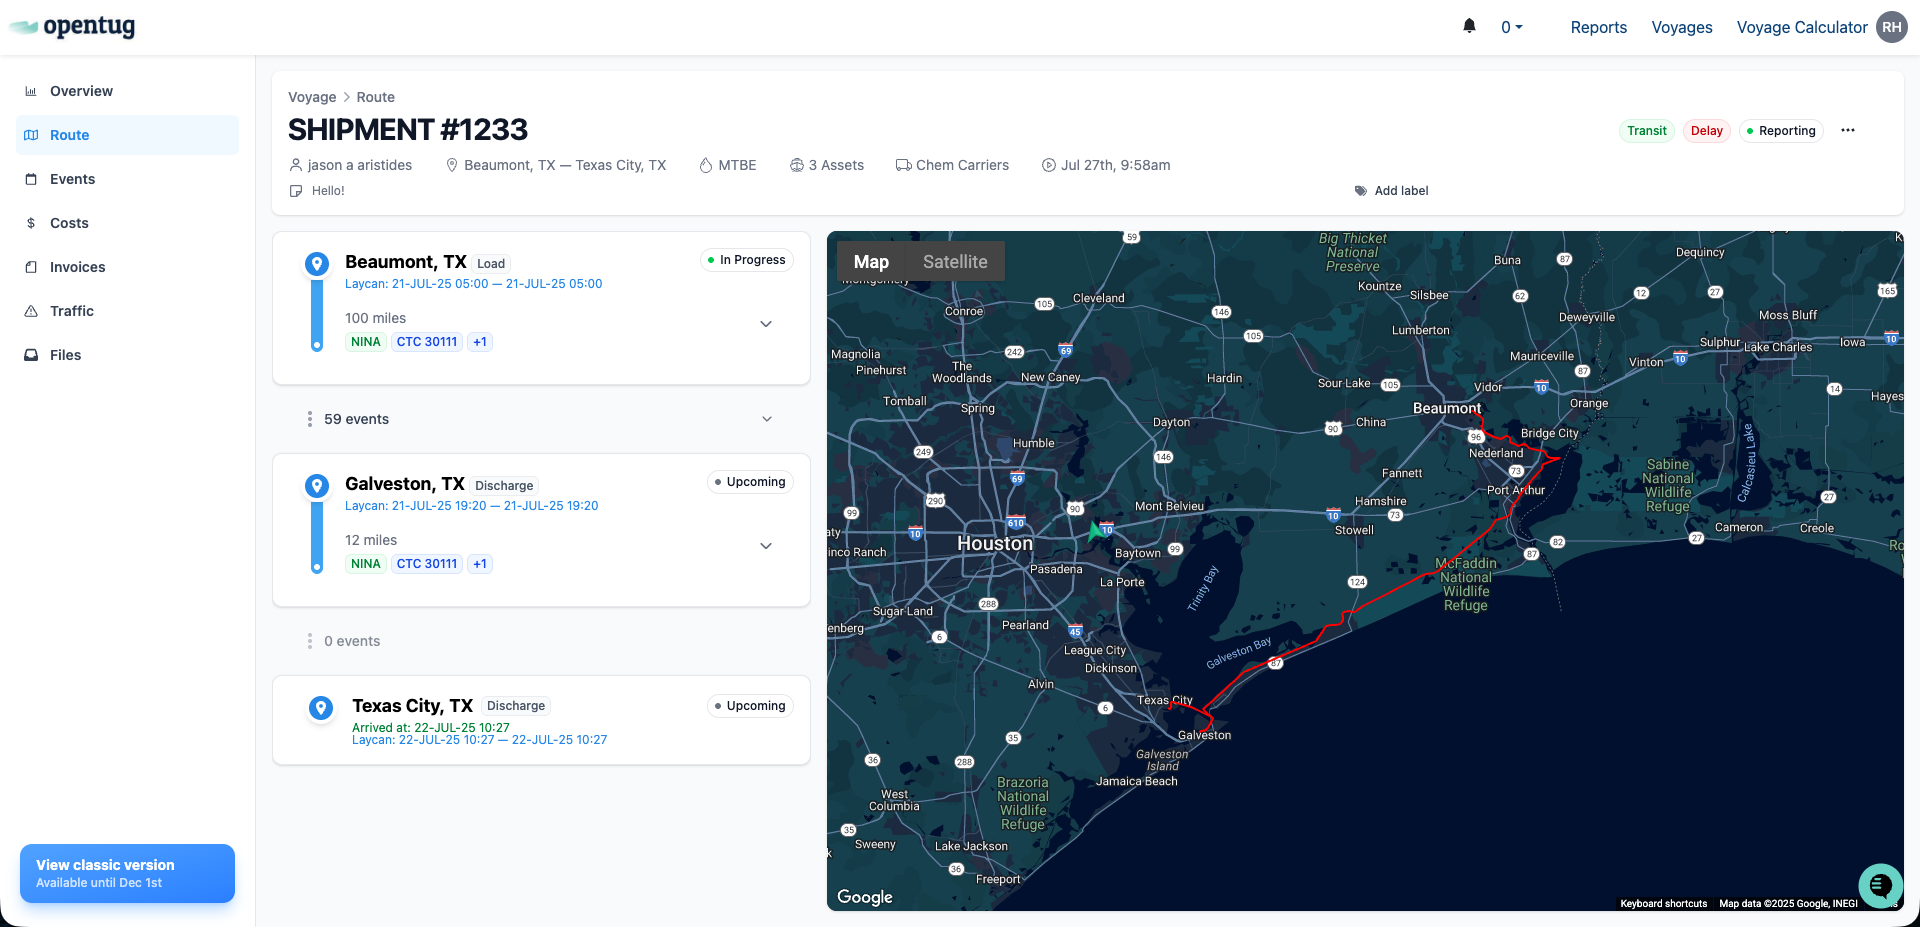1920x927 pixels.
Task: Open the three-dot shipment options menu
Action: [x=1847, y=131]
